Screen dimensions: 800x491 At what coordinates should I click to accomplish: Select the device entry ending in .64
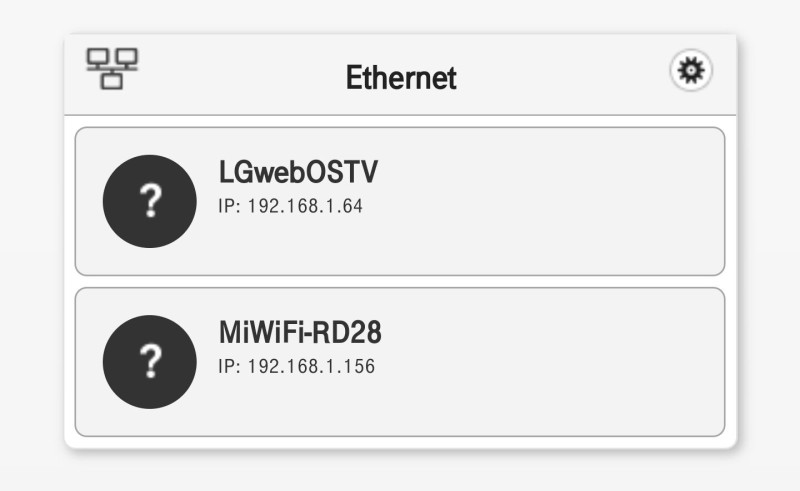click(x=400, y=201)
